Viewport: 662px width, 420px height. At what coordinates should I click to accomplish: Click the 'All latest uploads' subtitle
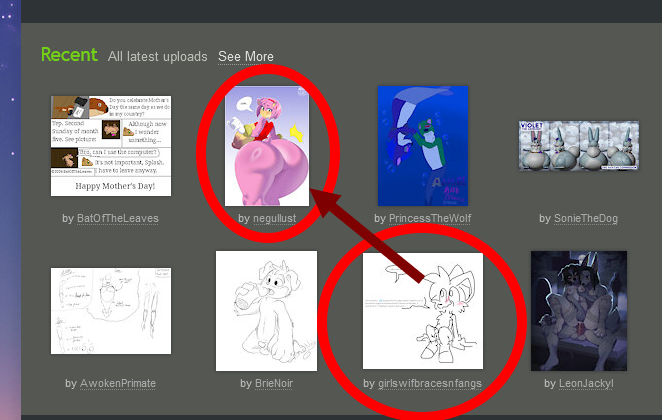[x=157, y=57]
